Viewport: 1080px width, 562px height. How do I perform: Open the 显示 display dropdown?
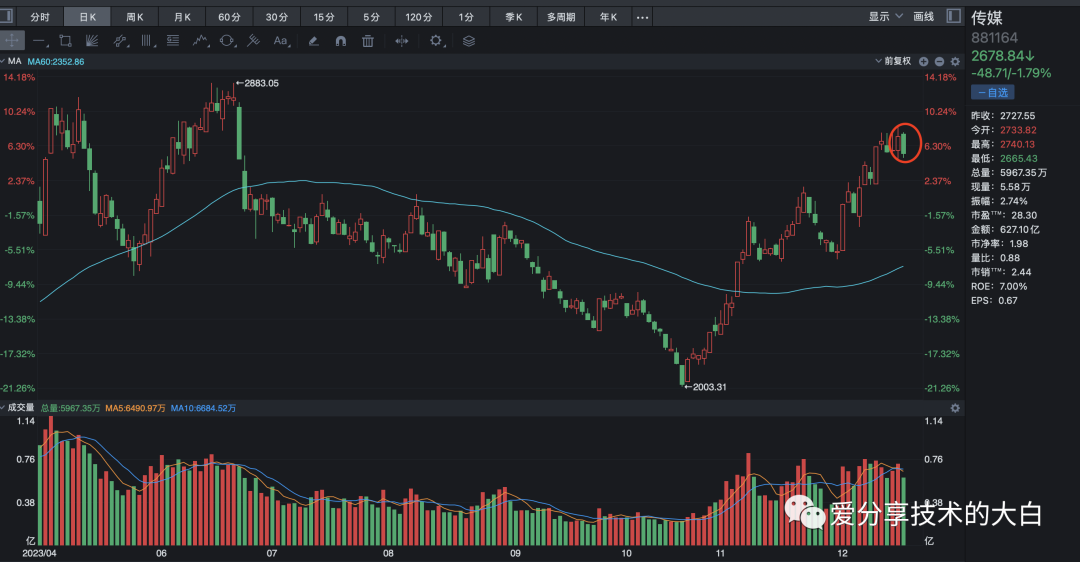885,17
